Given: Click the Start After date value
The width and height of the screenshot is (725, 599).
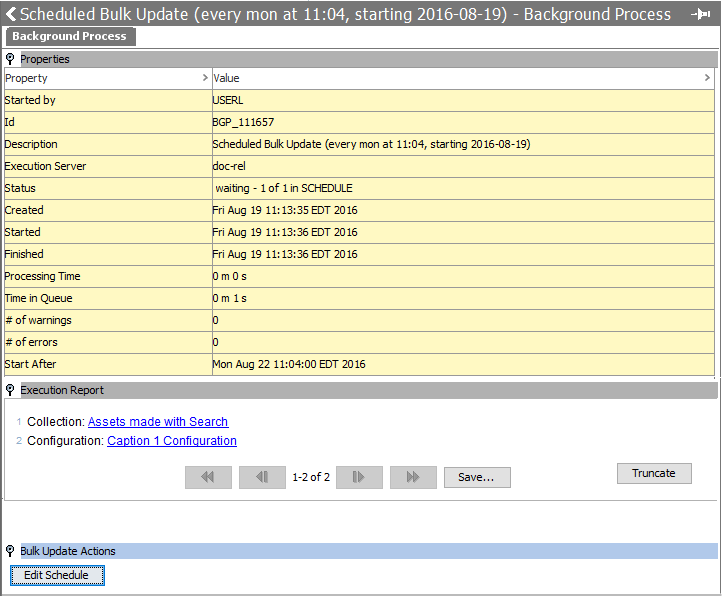Looking at the screenshot, I should [x=463, y=365].
